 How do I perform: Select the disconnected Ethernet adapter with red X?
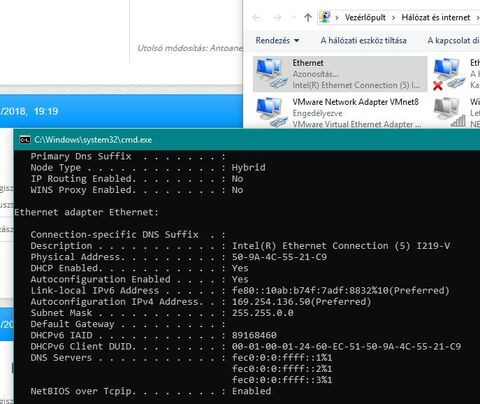(x=449, y=74)
